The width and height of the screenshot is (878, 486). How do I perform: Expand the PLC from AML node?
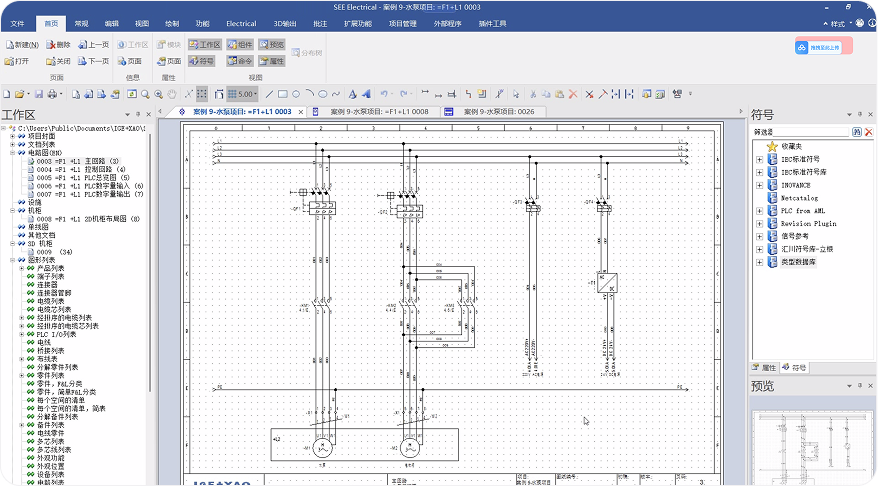pyautogui.click(x=759, y=211)
